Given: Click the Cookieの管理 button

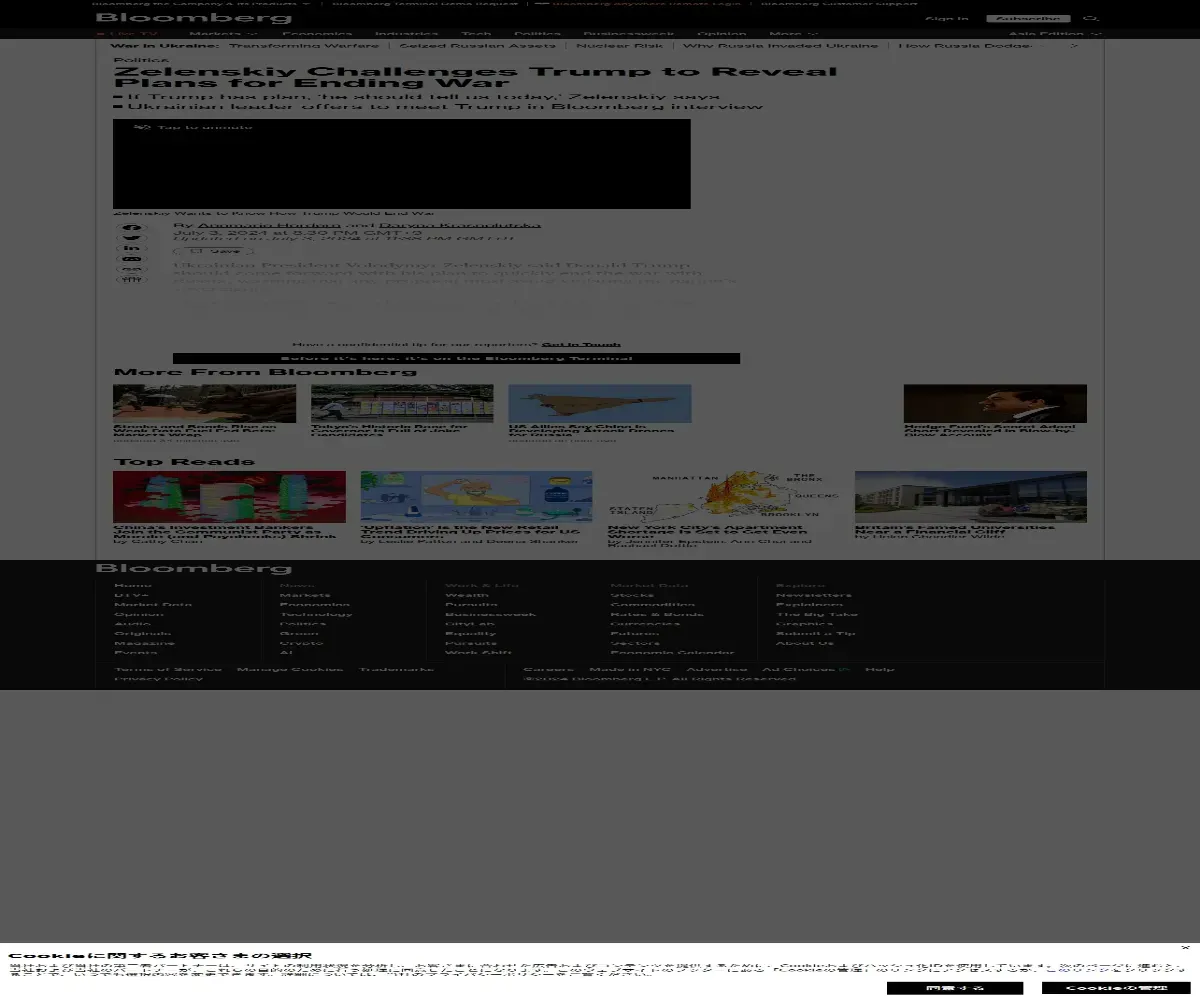Looking at the screenshot, I should pyautogui.click(x=1115, y=988).
